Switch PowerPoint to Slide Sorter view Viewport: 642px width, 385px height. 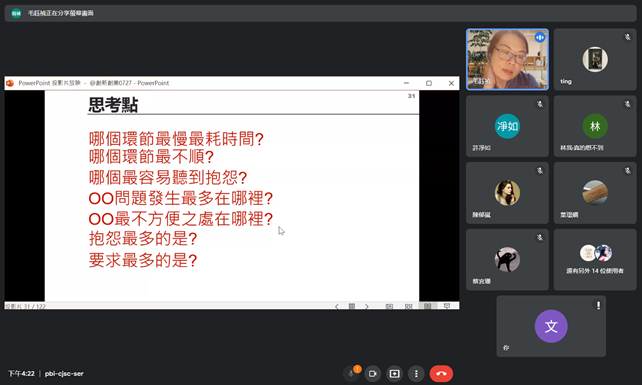tap(408, 306)
